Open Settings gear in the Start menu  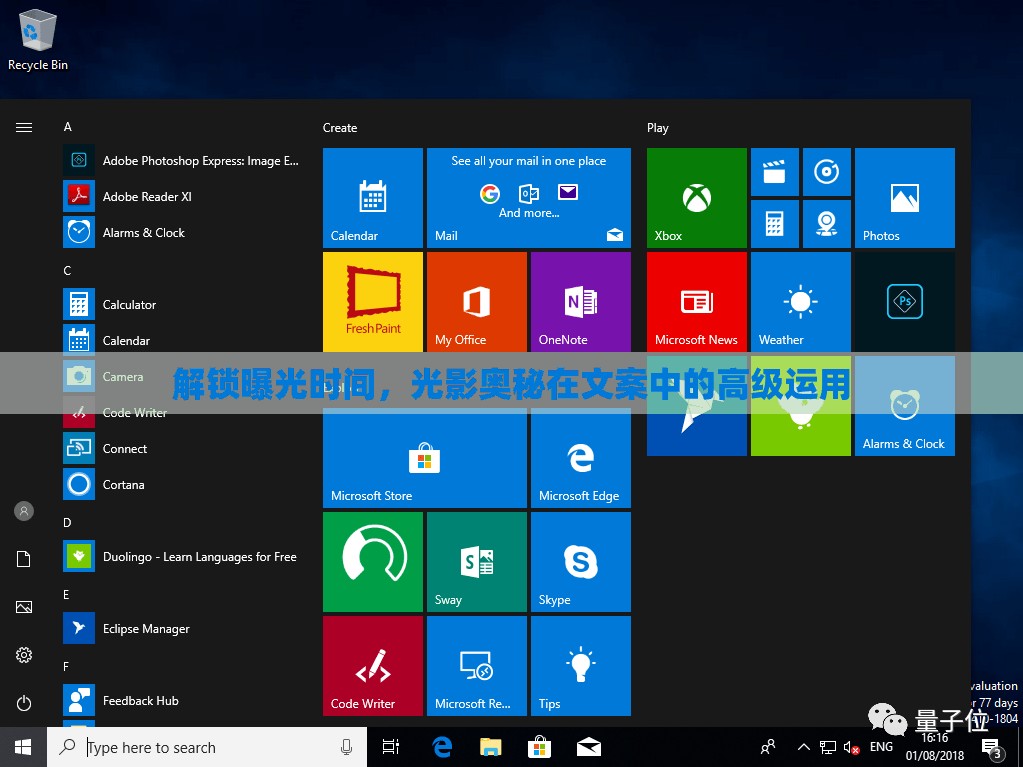(24, 655)
